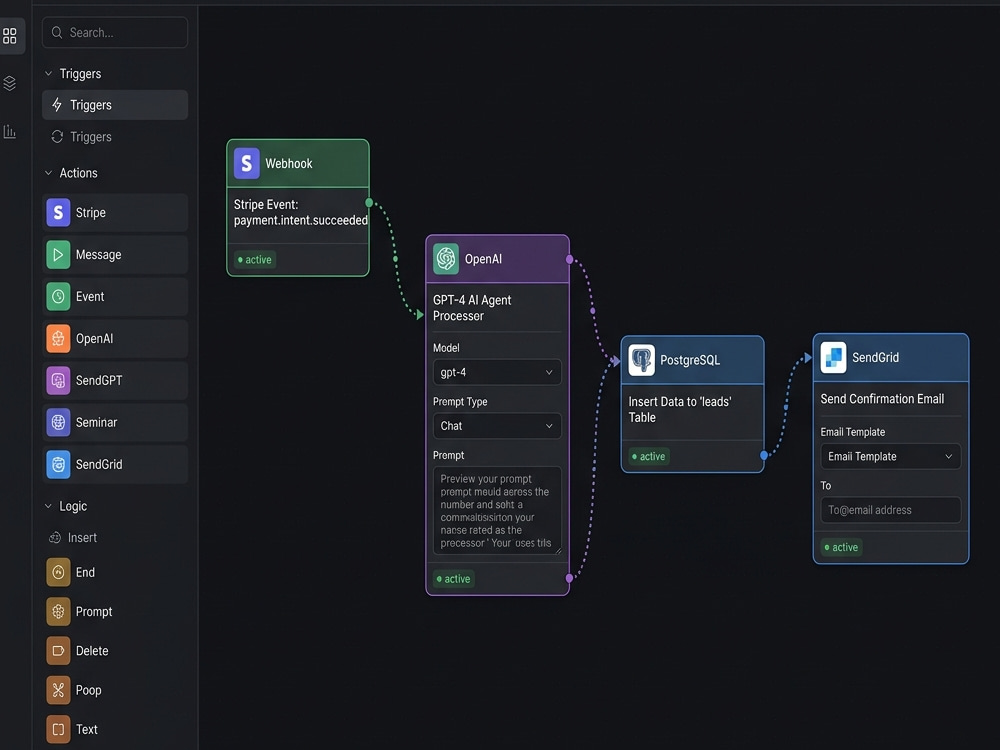1000x750 pixels.
Task: Collapse the Triggers section header
Action: pyautogui.click(x=73, y=74)
